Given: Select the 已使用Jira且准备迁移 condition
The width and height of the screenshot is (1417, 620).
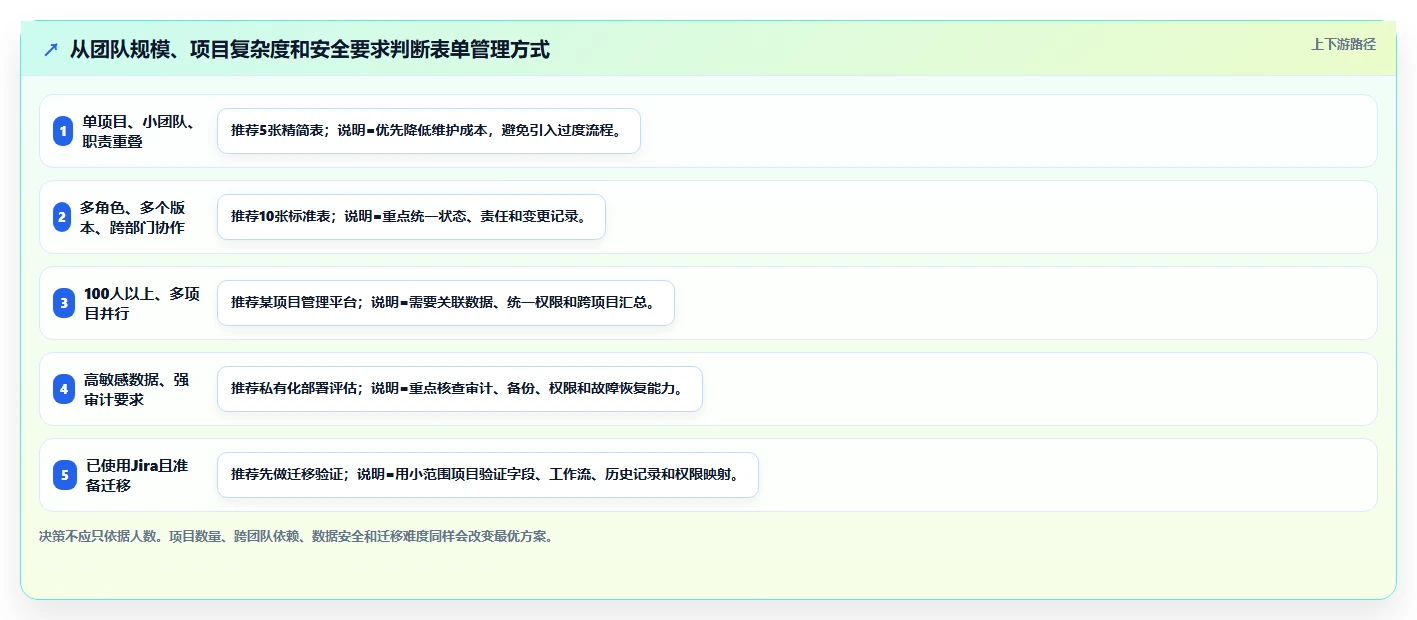Looking at the screenshot, I should coord(137,475).
